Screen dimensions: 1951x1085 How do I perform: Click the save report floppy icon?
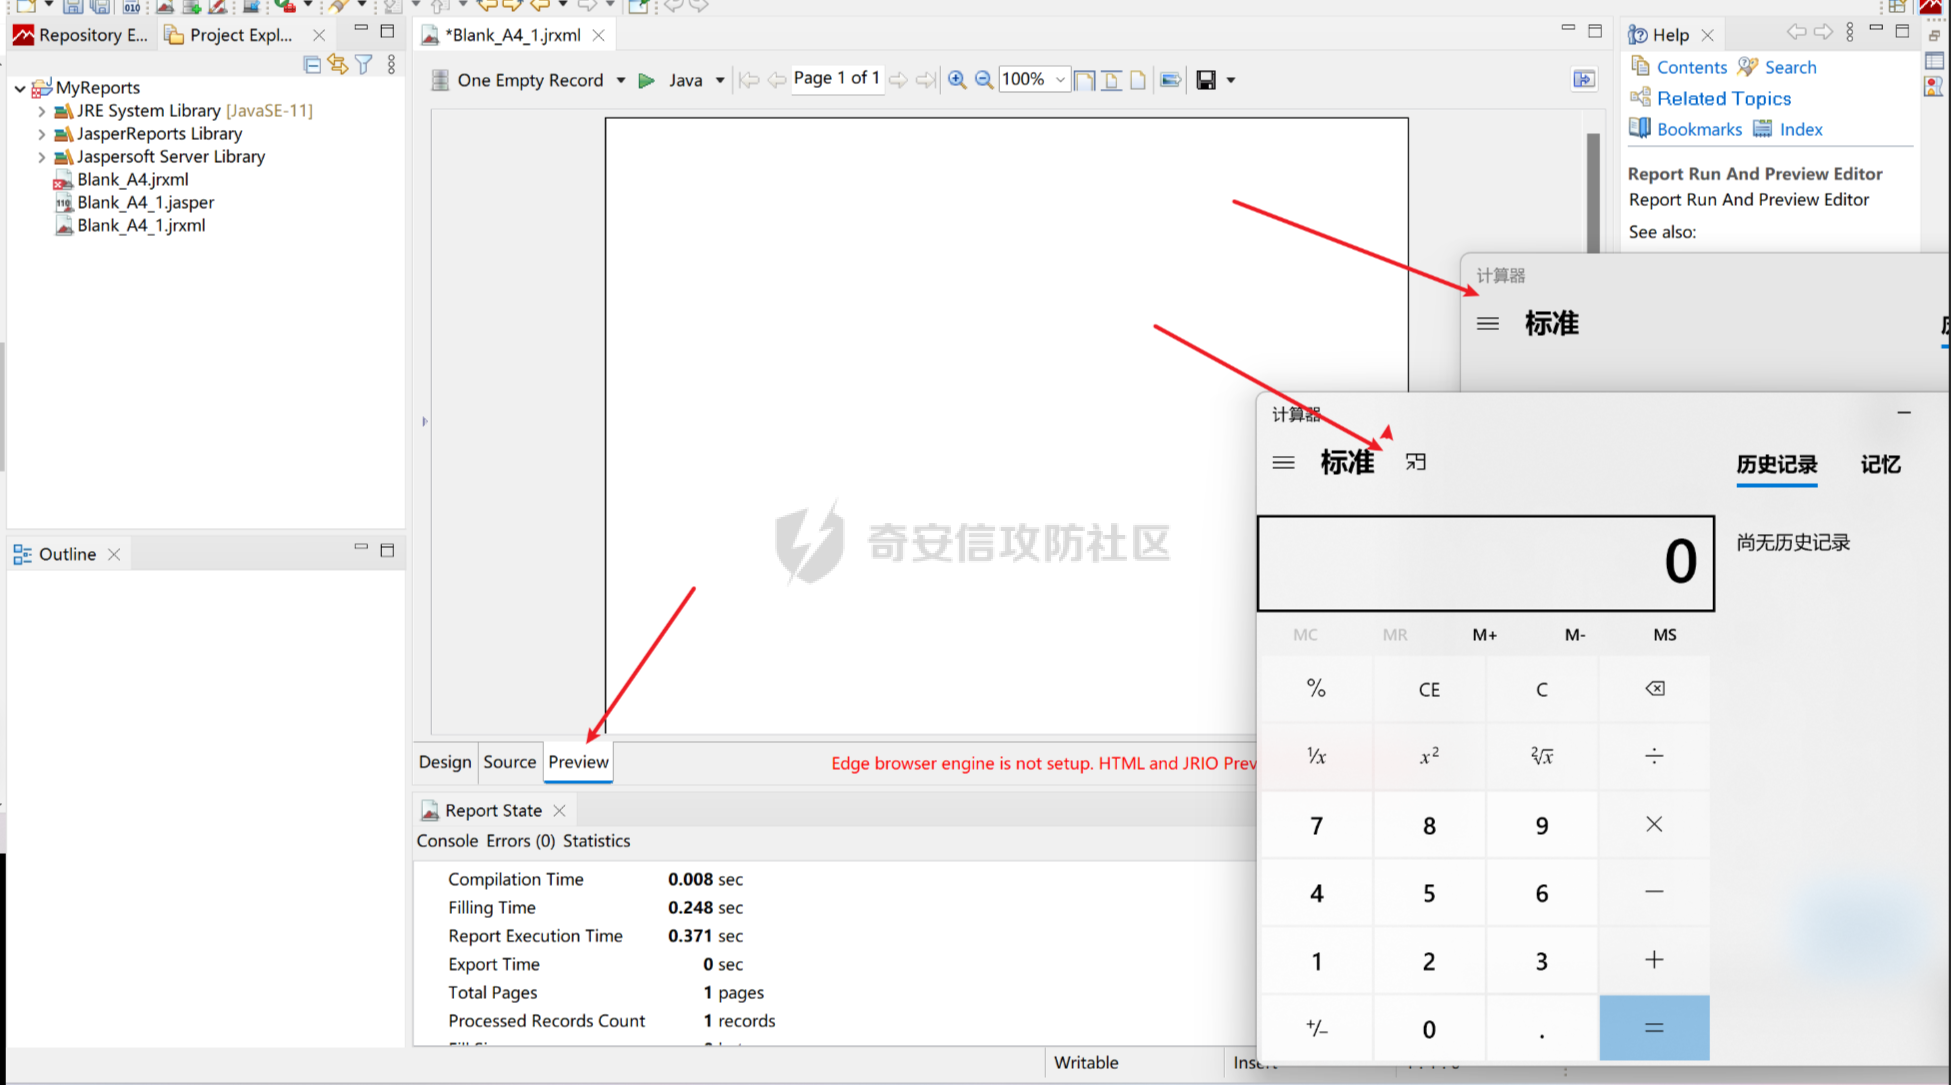click(x=1206, y=80)
